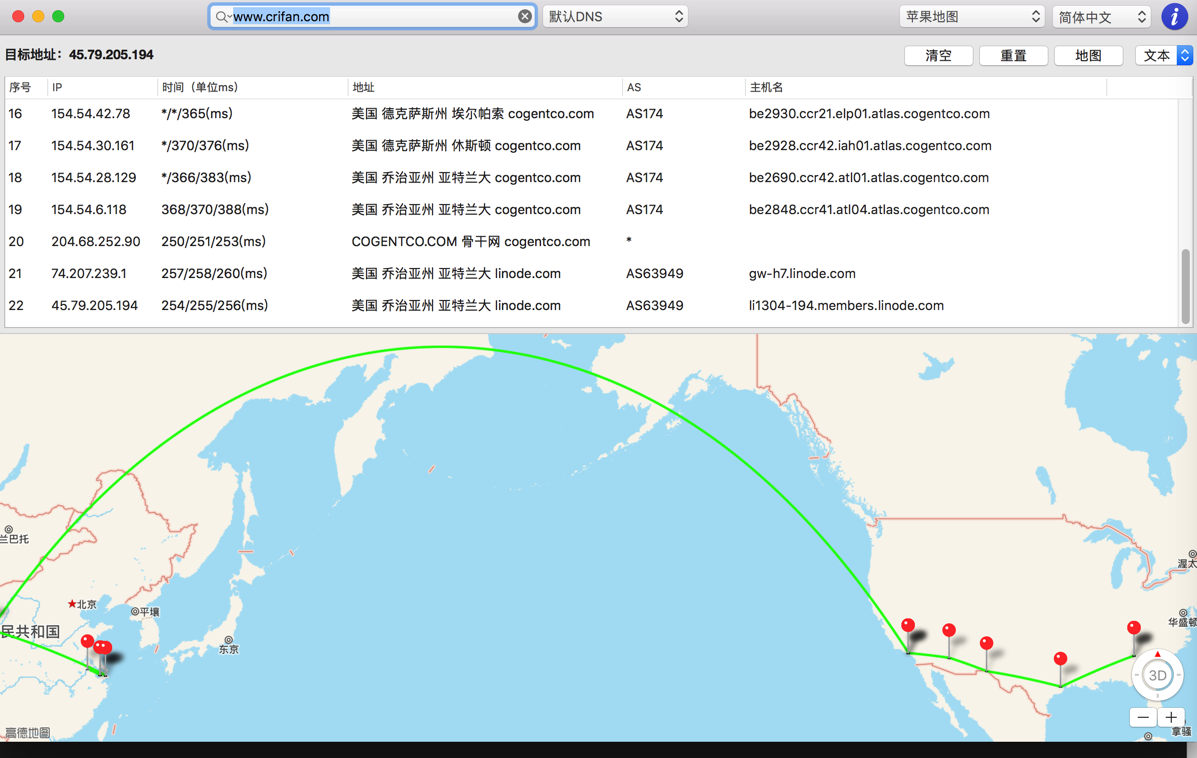Clear the search field with the X icon

524,16
